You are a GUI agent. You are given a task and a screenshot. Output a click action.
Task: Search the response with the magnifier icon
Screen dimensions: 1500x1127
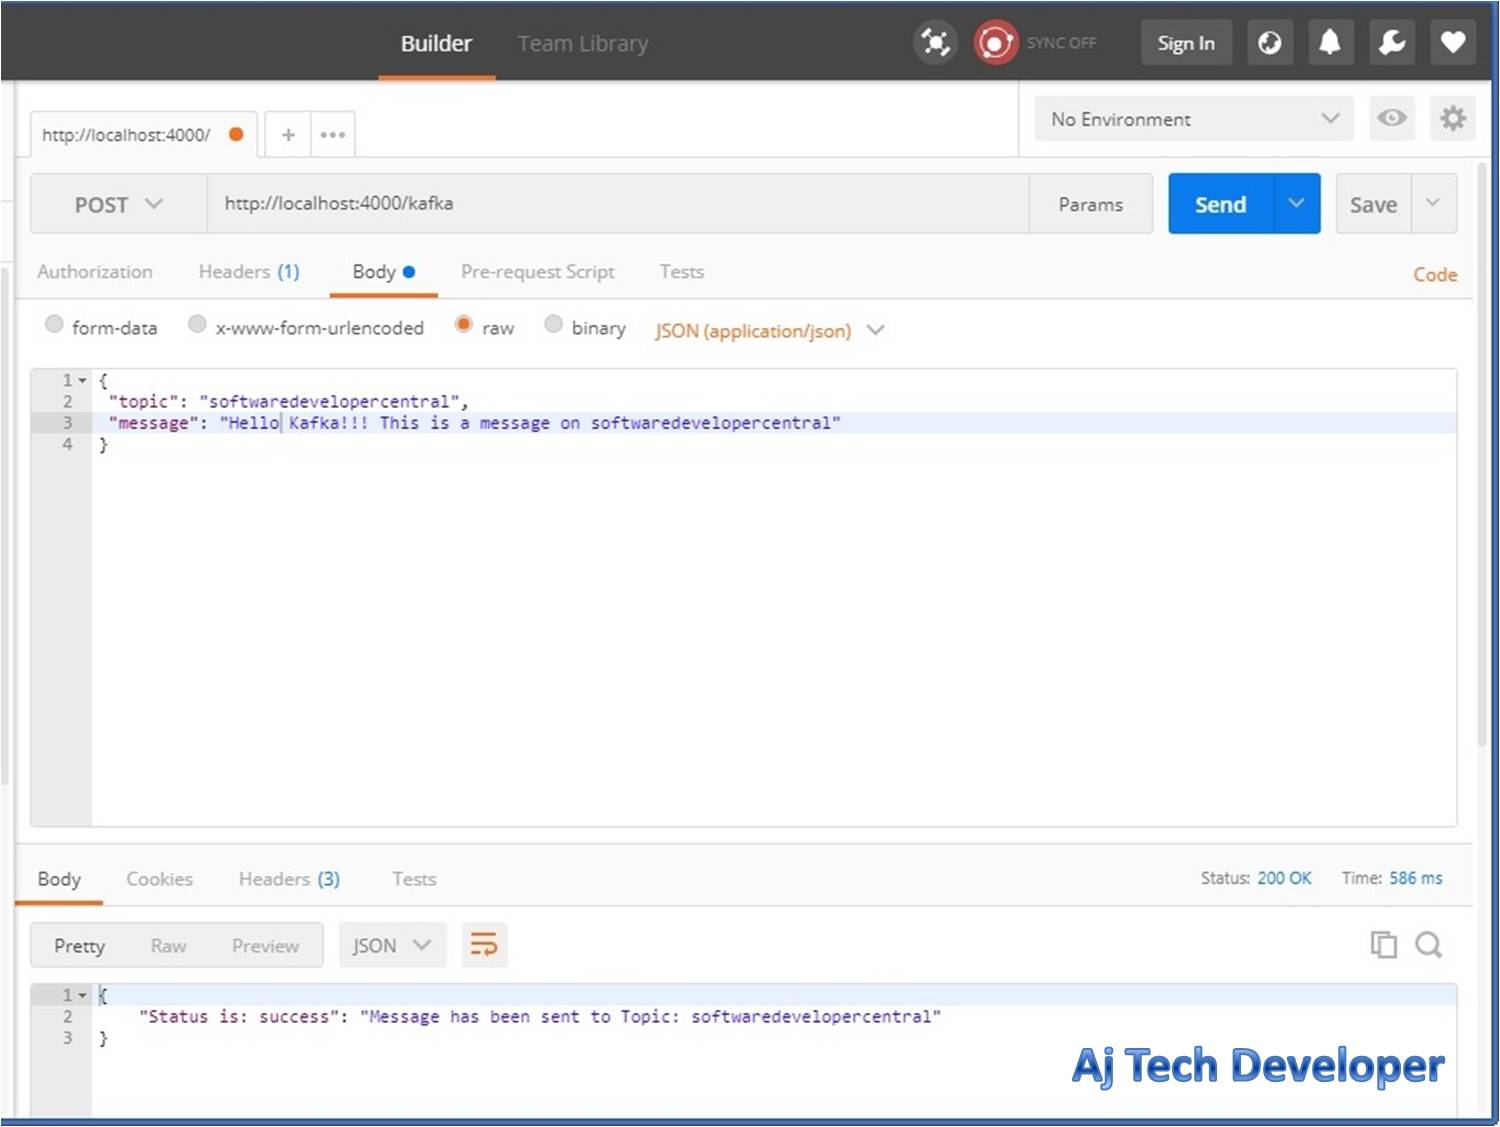1428,944
